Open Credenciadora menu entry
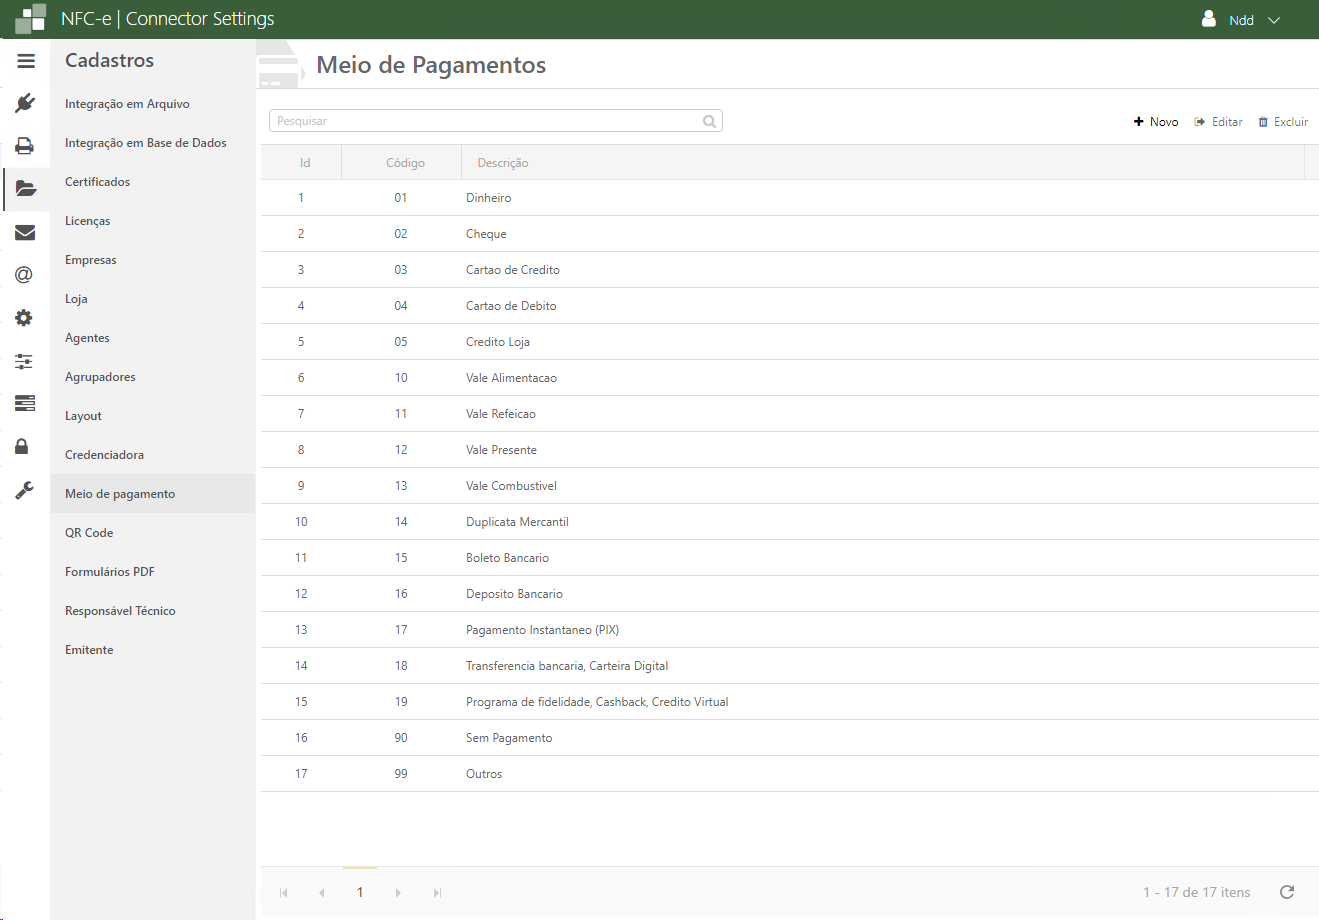Viewport: 1319px width, 920px height. click(104, 455)
